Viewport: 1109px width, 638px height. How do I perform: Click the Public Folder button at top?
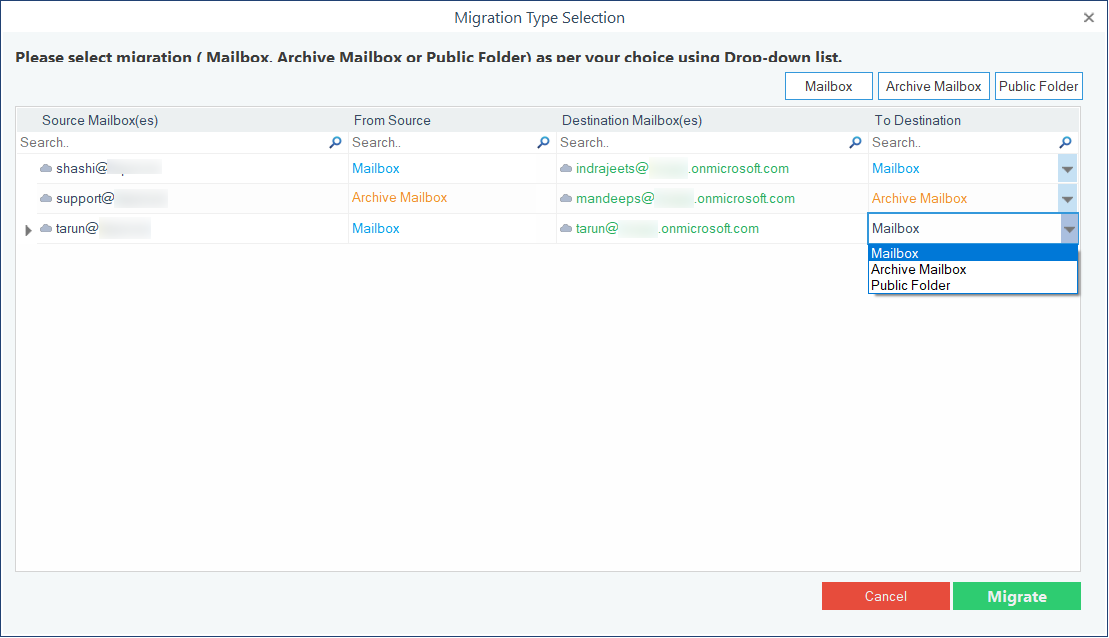[x=1038, y=86]
